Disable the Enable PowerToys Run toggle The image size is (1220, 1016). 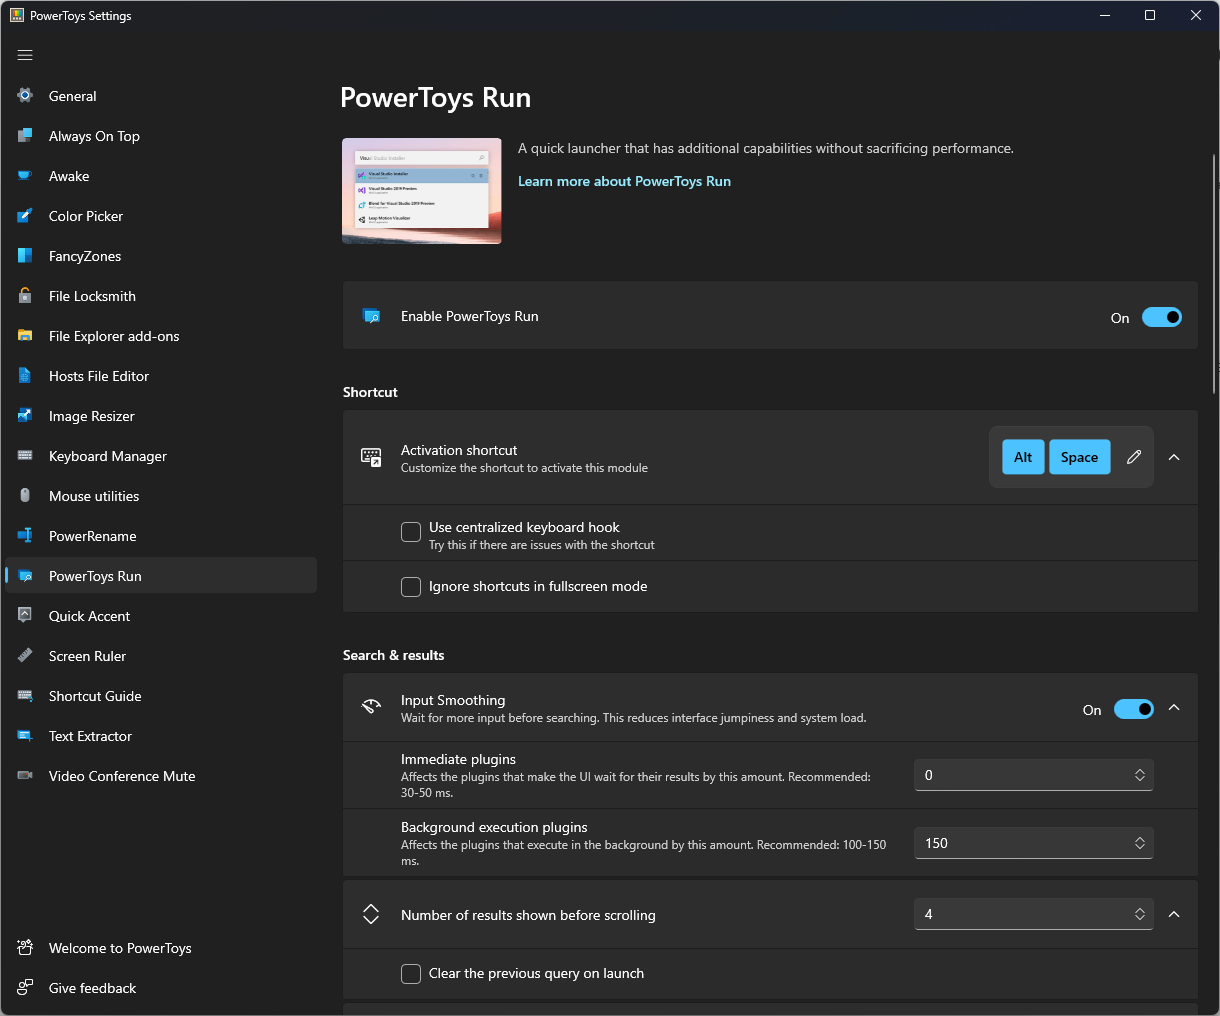pos(1161,317)
